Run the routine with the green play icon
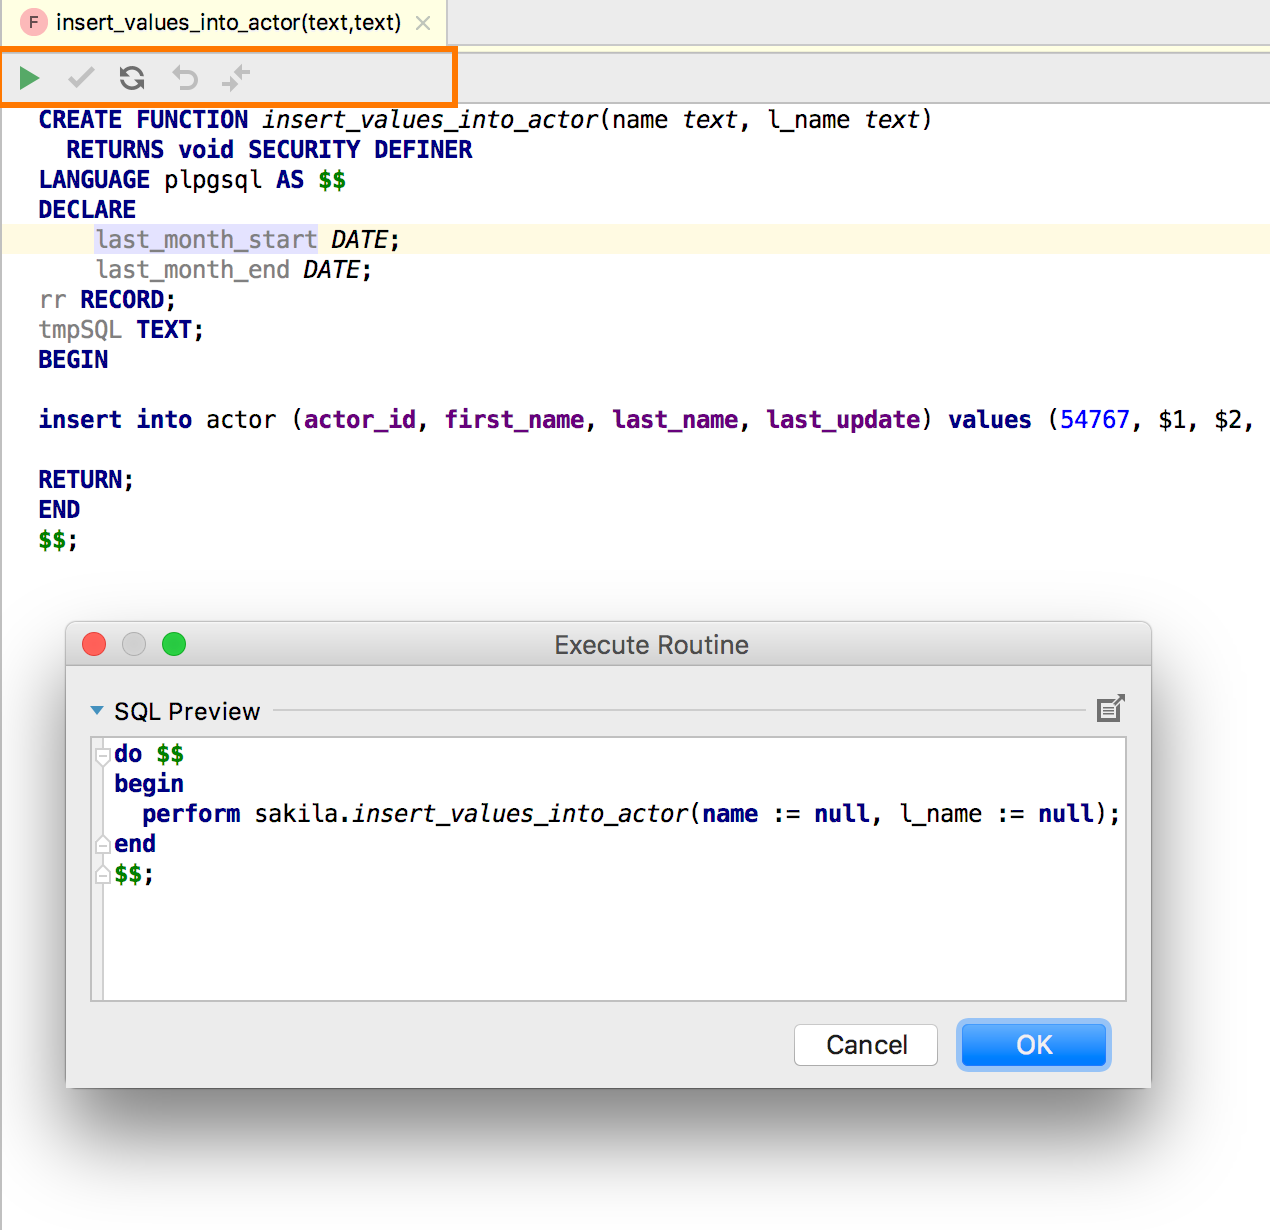Viewport: 1270px width, 1230px height. (29, 77)
